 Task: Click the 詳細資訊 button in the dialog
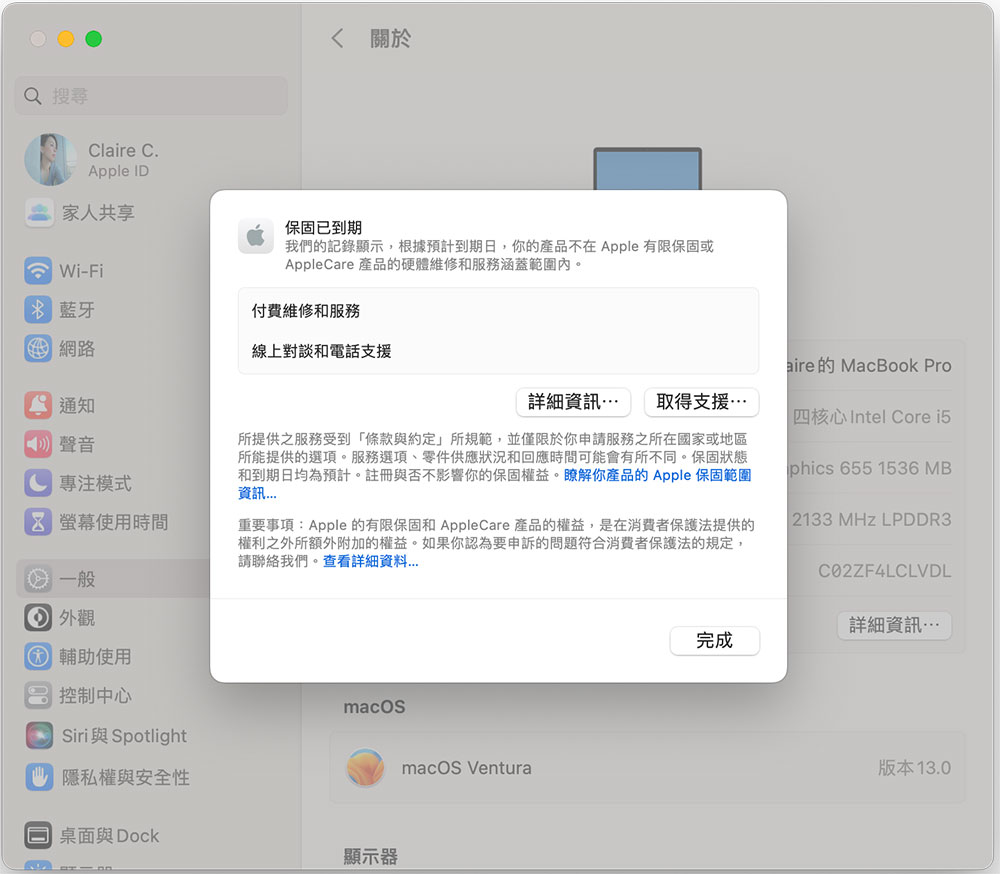click(573, 402)
